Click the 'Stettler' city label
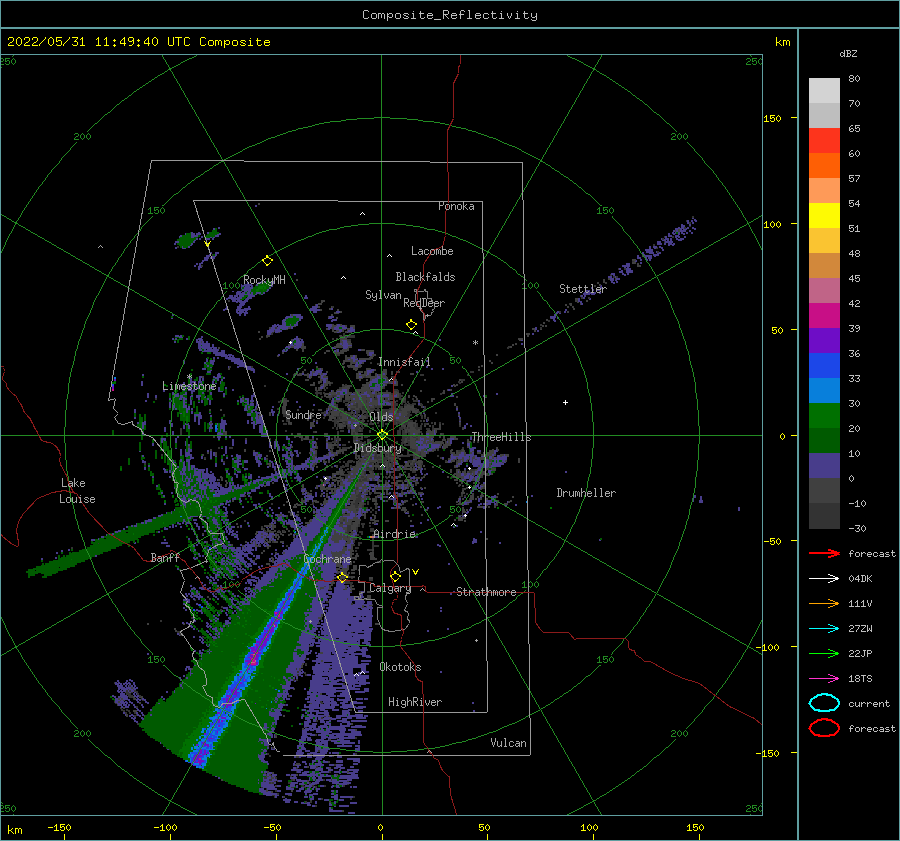The image size is (900, 841). coord(583,289)
